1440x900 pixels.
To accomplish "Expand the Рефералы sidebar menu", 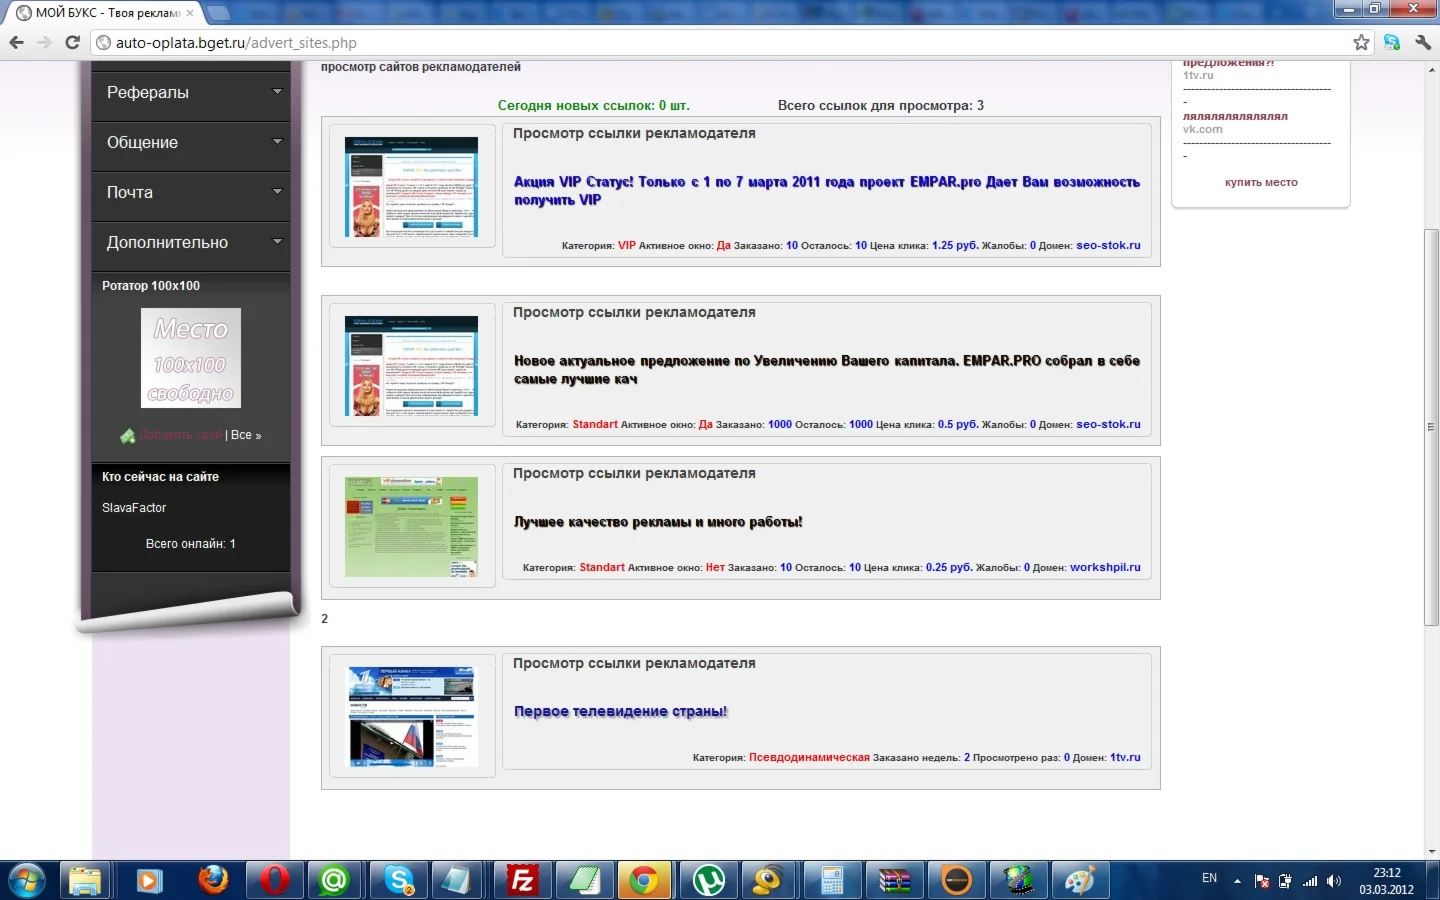I will click(x=190, y=92).
